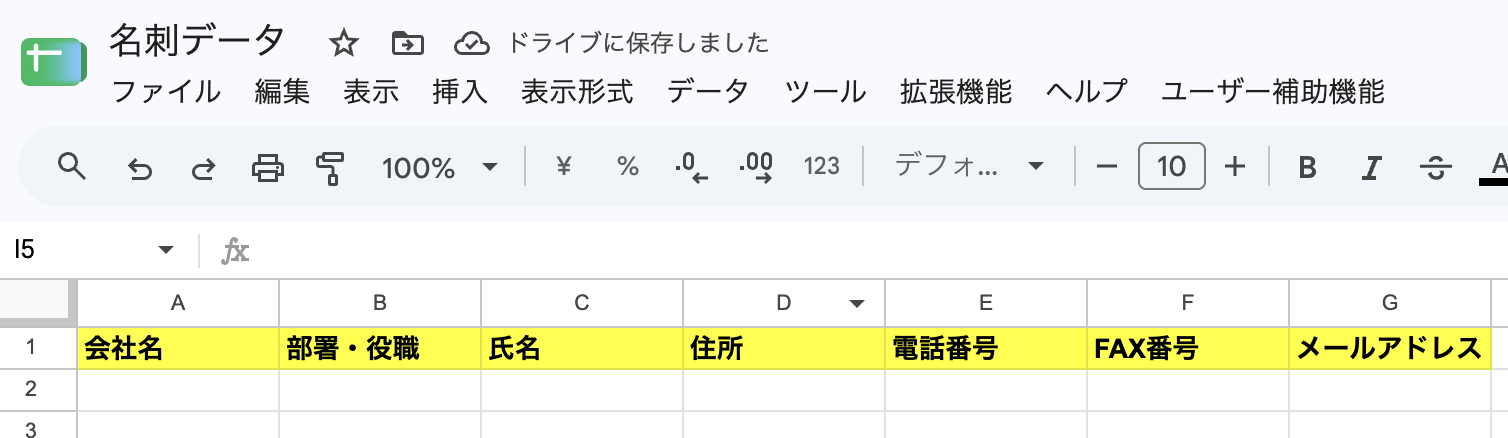
Task: Toggle bold formatting
Action: coord(1307,167)
